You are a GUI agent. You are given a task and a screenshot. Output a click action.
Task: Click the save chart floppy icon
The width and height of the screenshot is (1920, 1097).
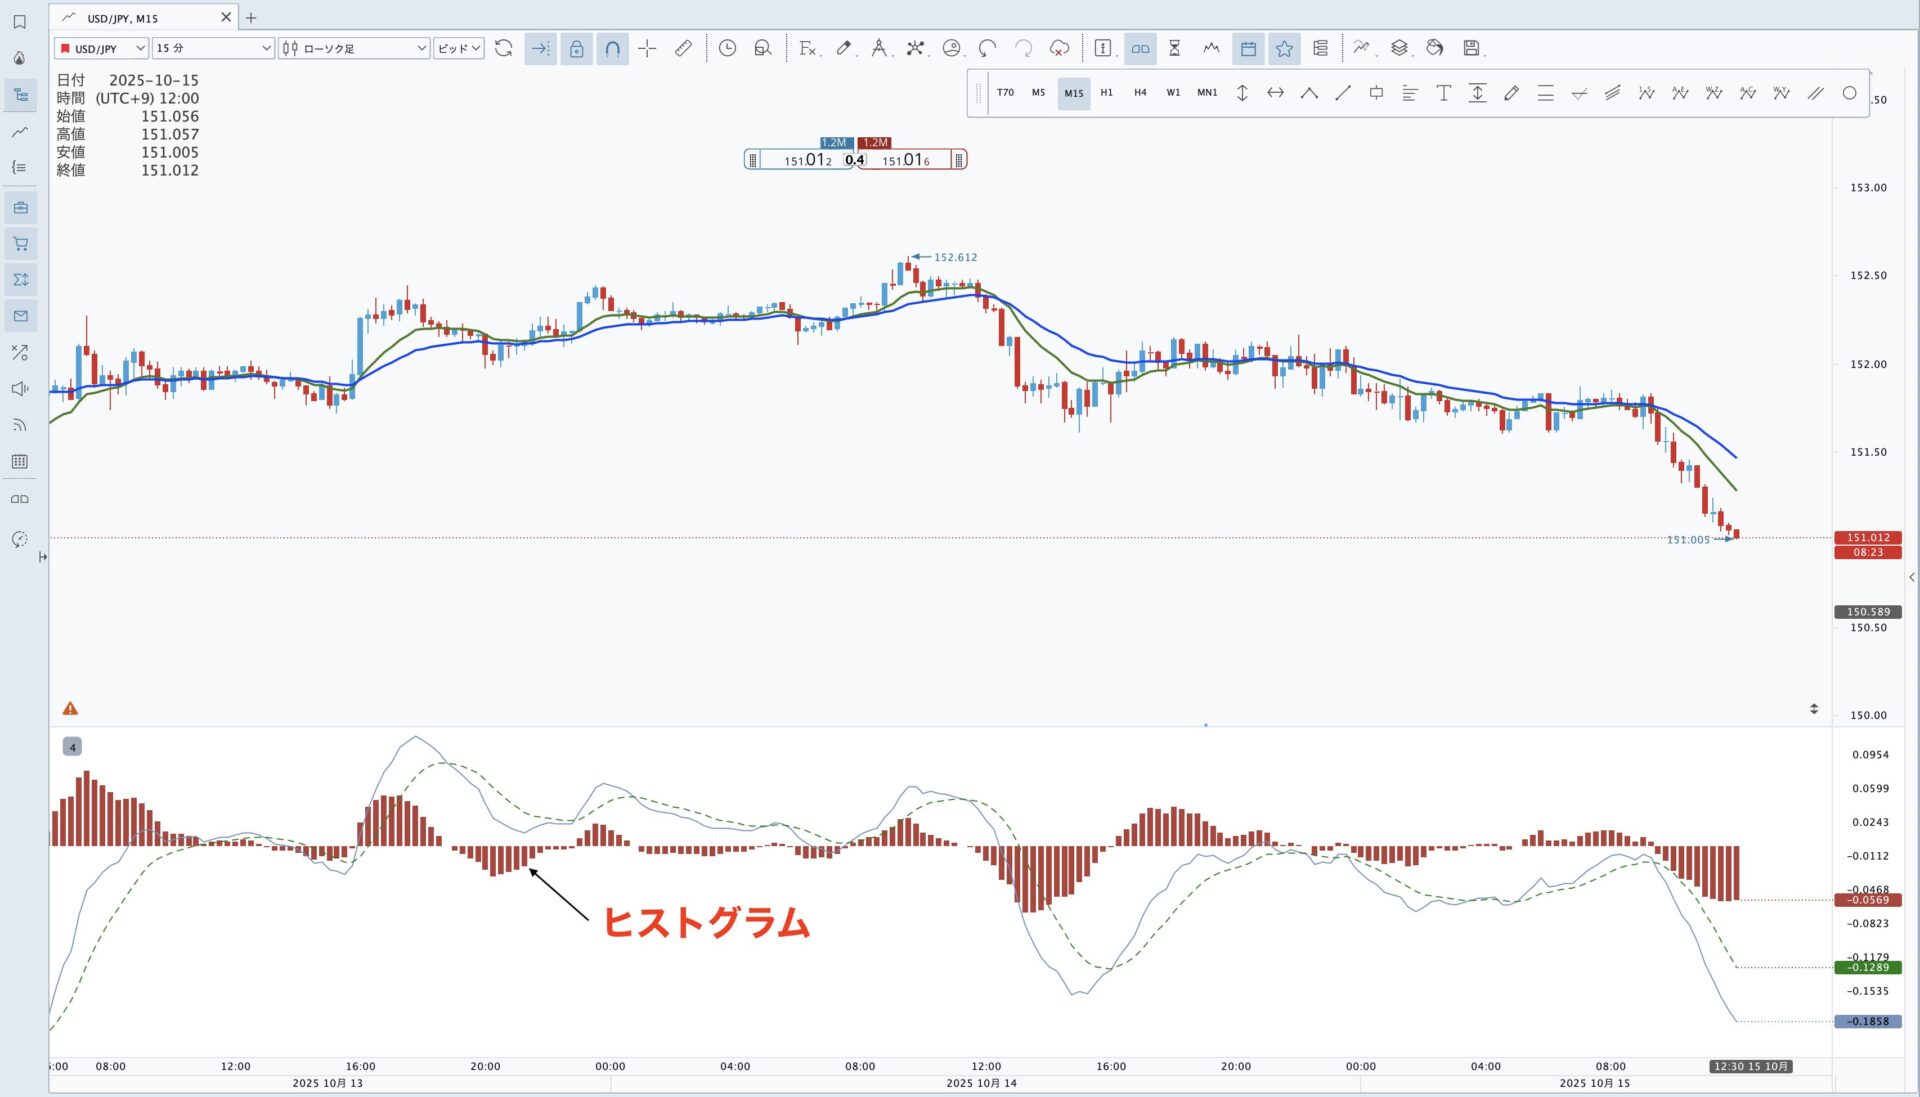[x=1471, y=48]
